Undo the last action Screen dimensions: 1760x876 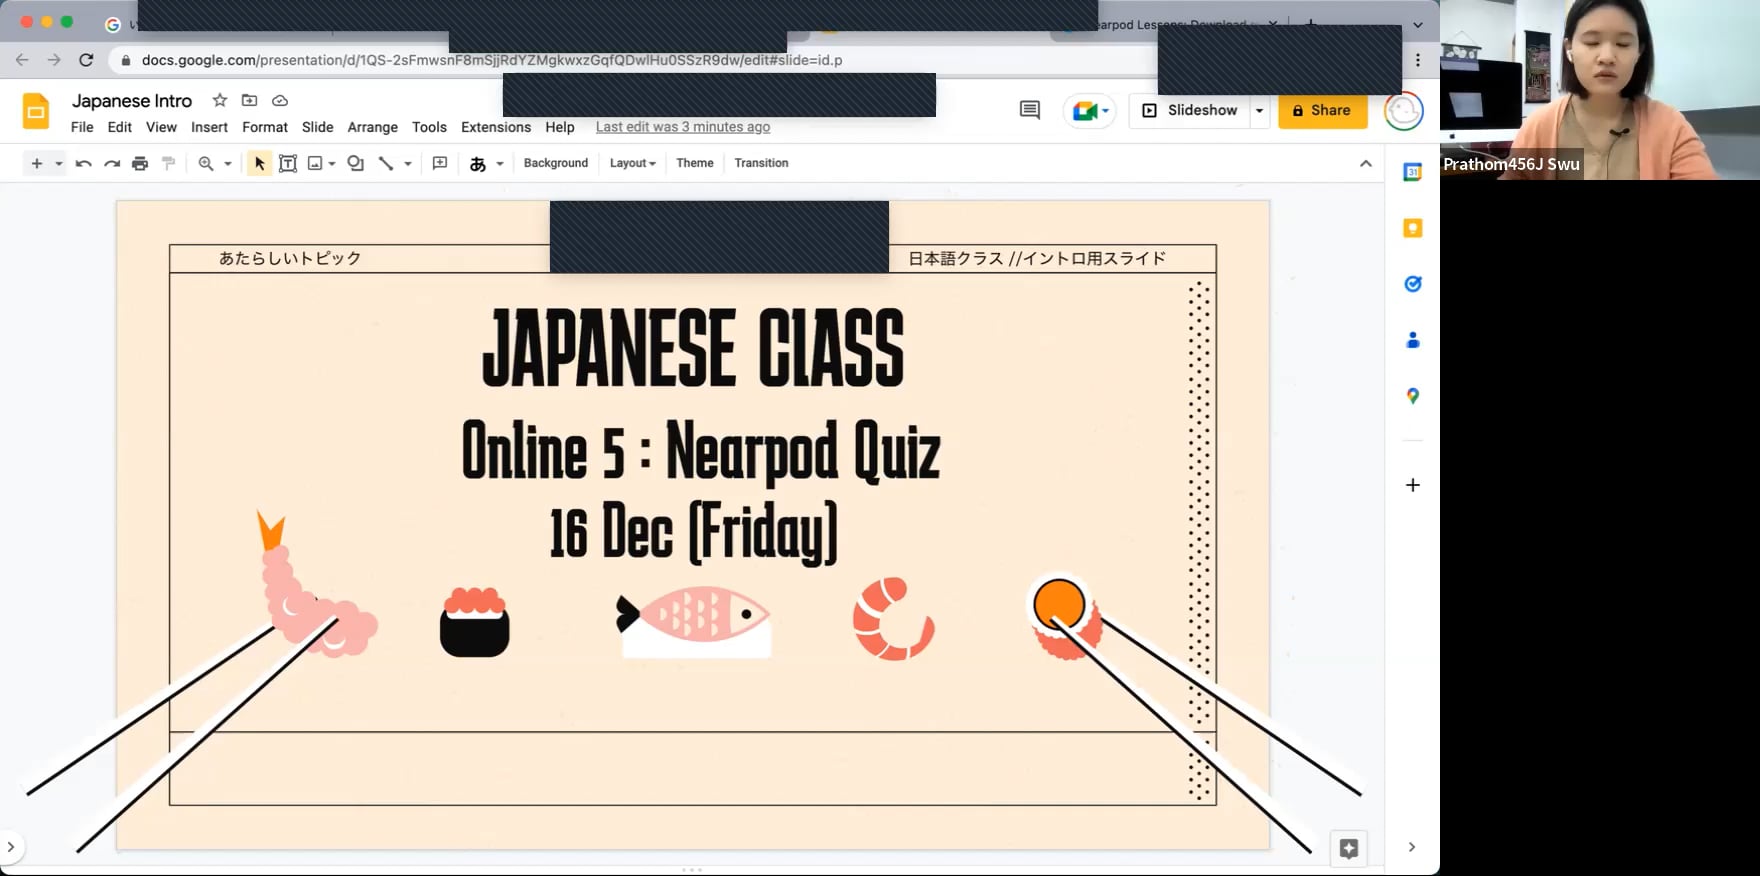[84, 163]
